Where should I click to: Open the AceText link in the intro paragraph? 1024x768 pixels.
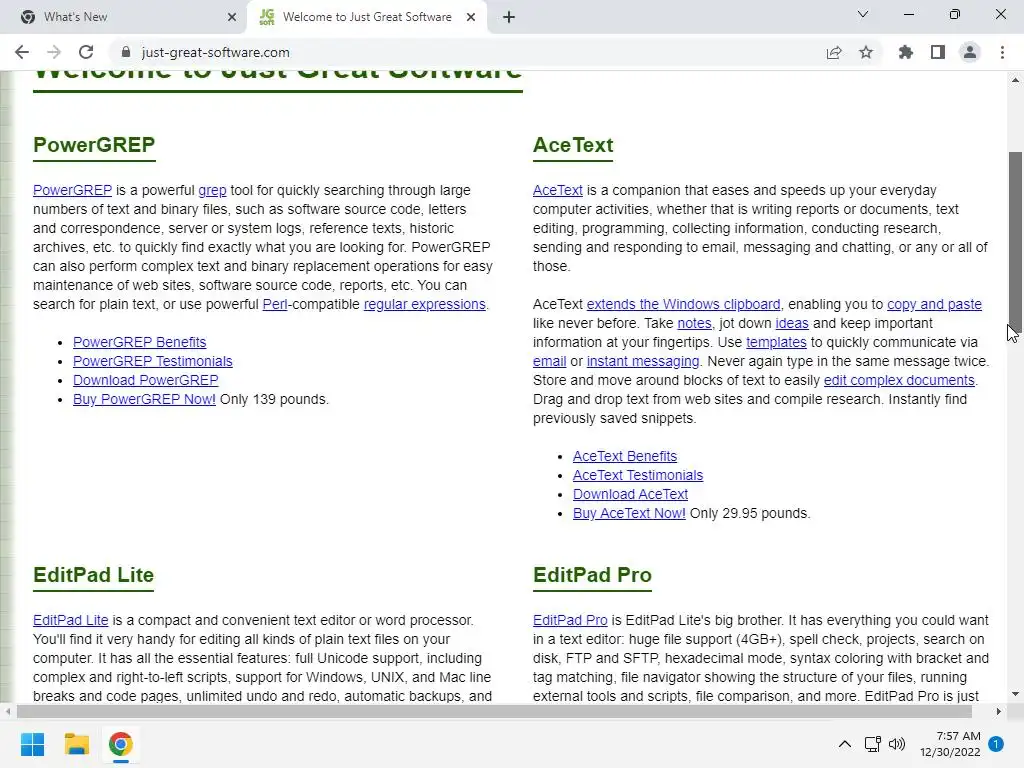coord(558,190)
